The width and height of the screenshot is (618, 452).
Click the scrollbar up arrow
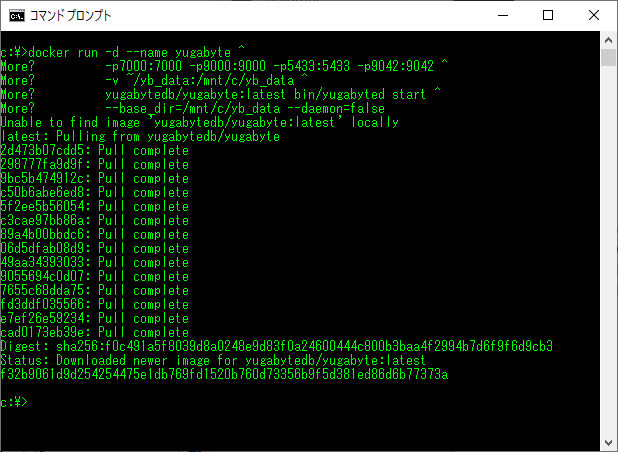click(608, 40)
